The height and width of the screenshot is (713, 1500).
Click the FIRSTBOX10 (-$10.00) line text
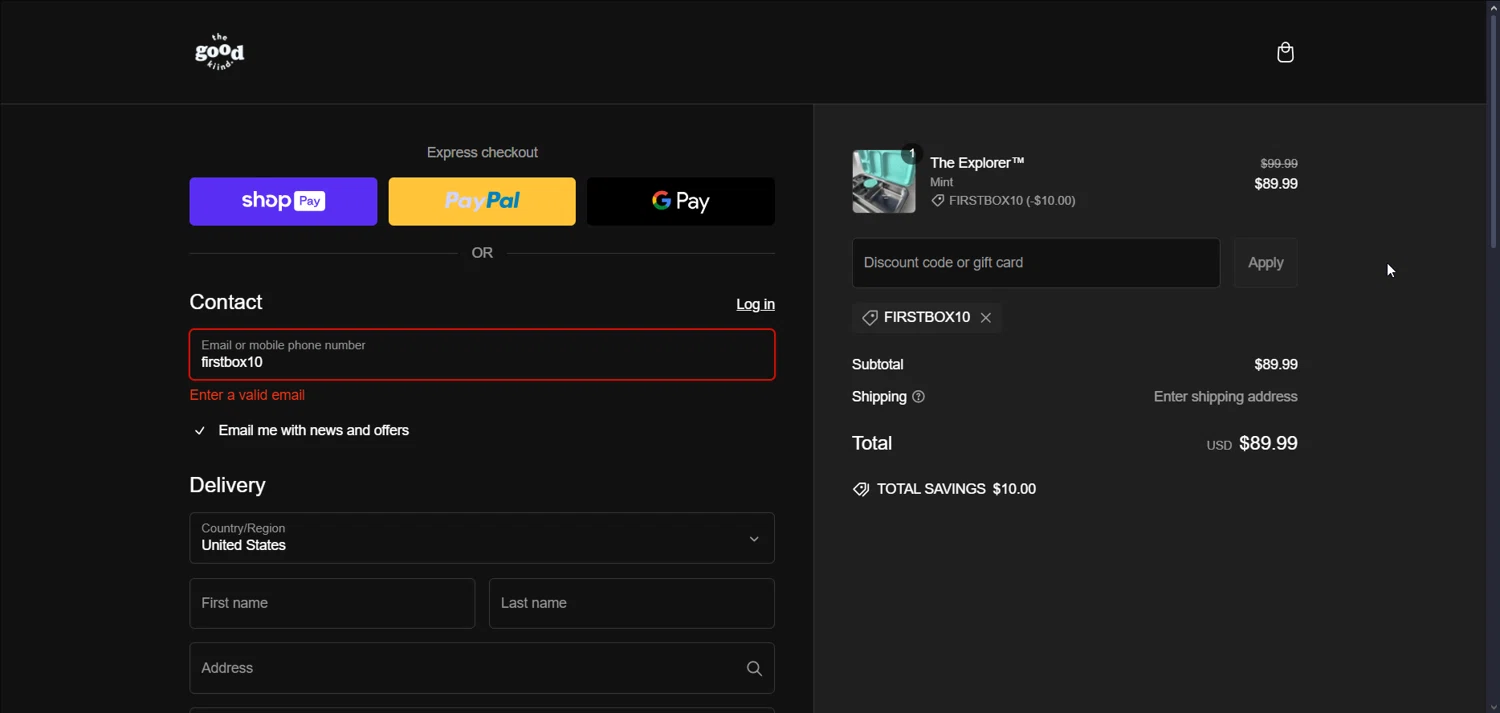1012,201
